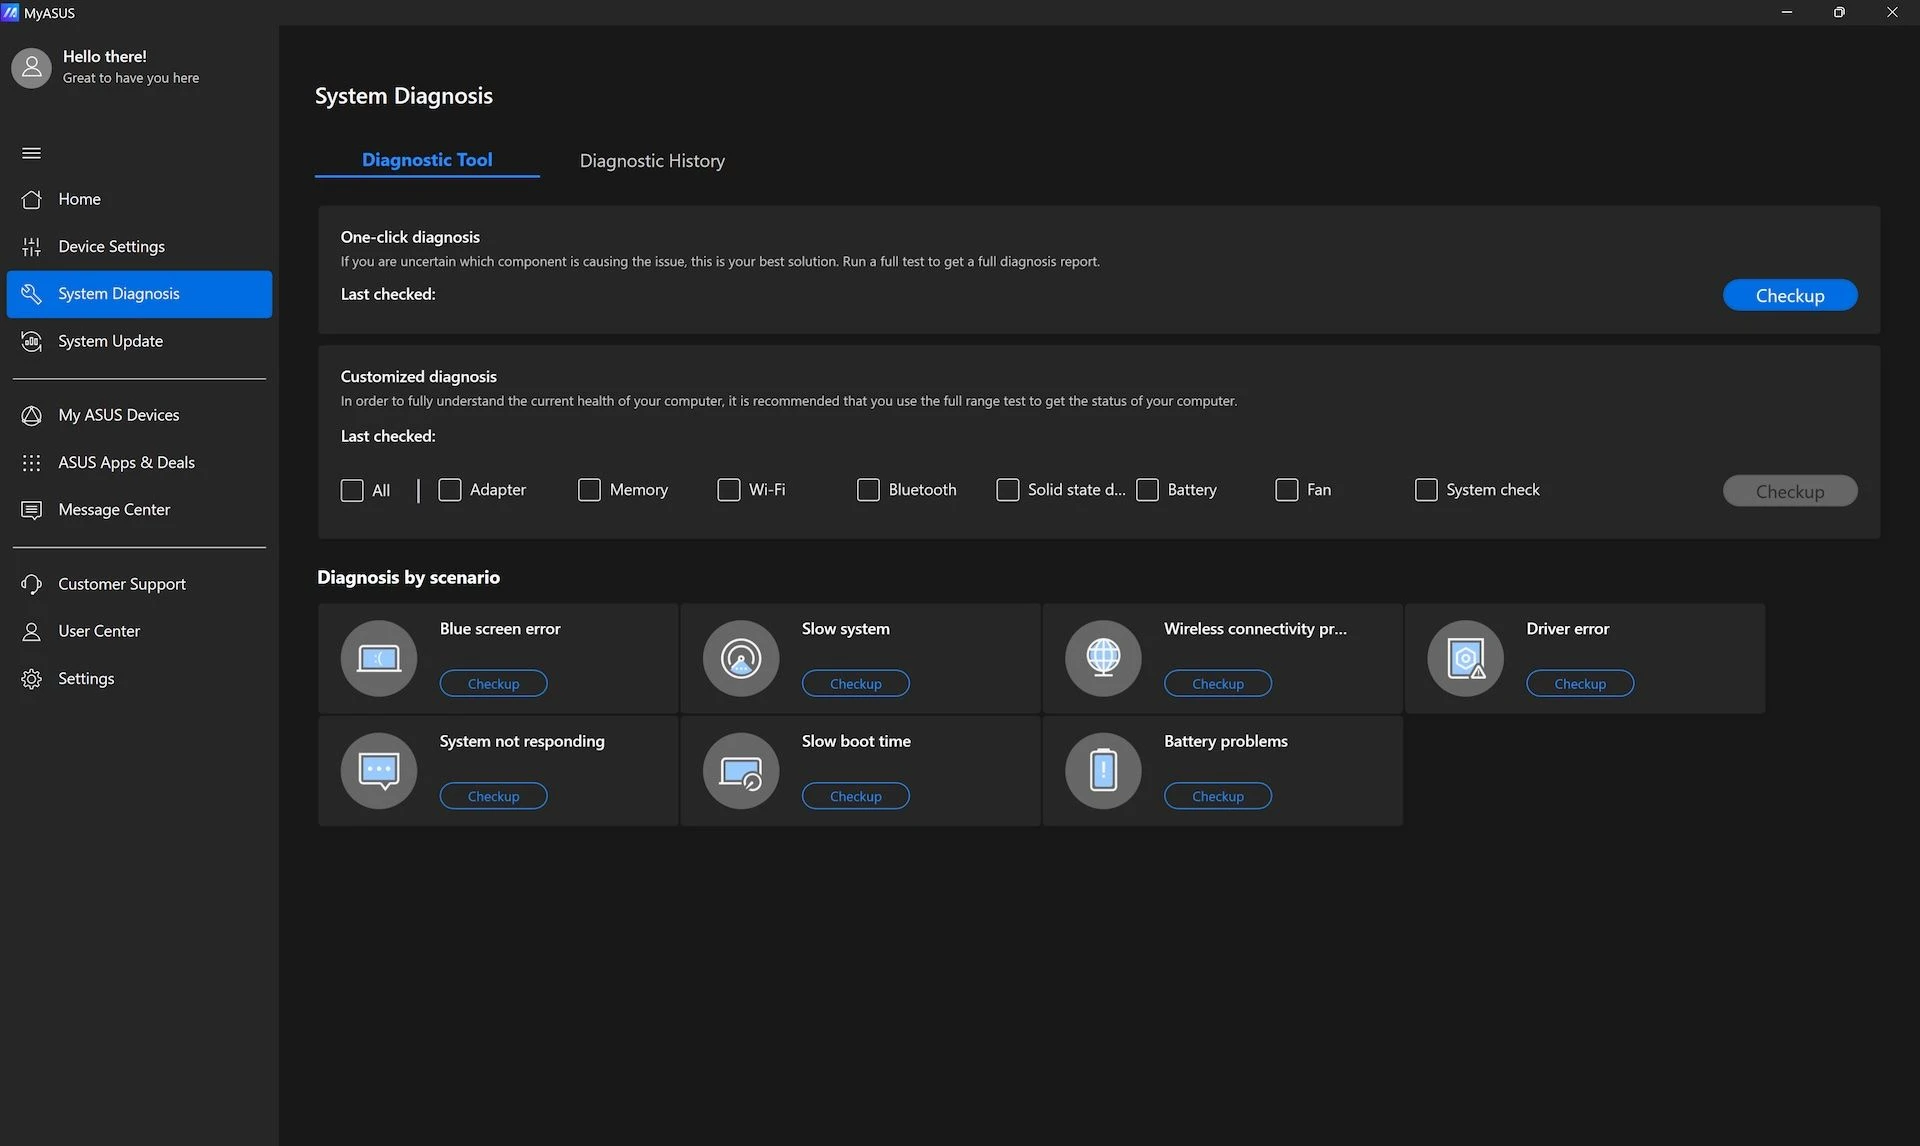Click the System Update icon

tap(31, 341)
